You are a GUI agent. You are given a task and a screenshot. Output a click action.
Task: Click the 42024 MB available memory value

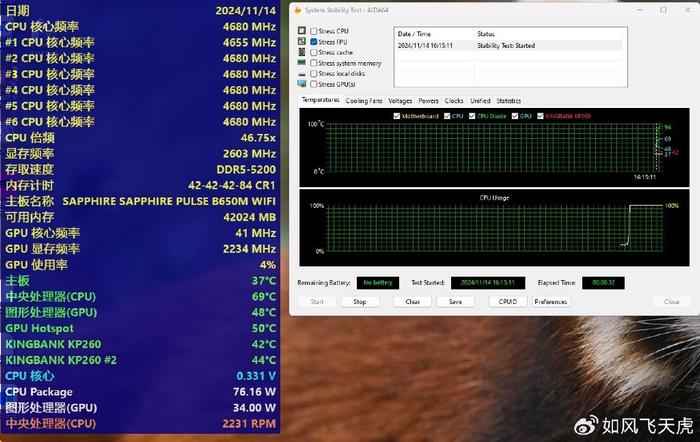pos(250,217)
